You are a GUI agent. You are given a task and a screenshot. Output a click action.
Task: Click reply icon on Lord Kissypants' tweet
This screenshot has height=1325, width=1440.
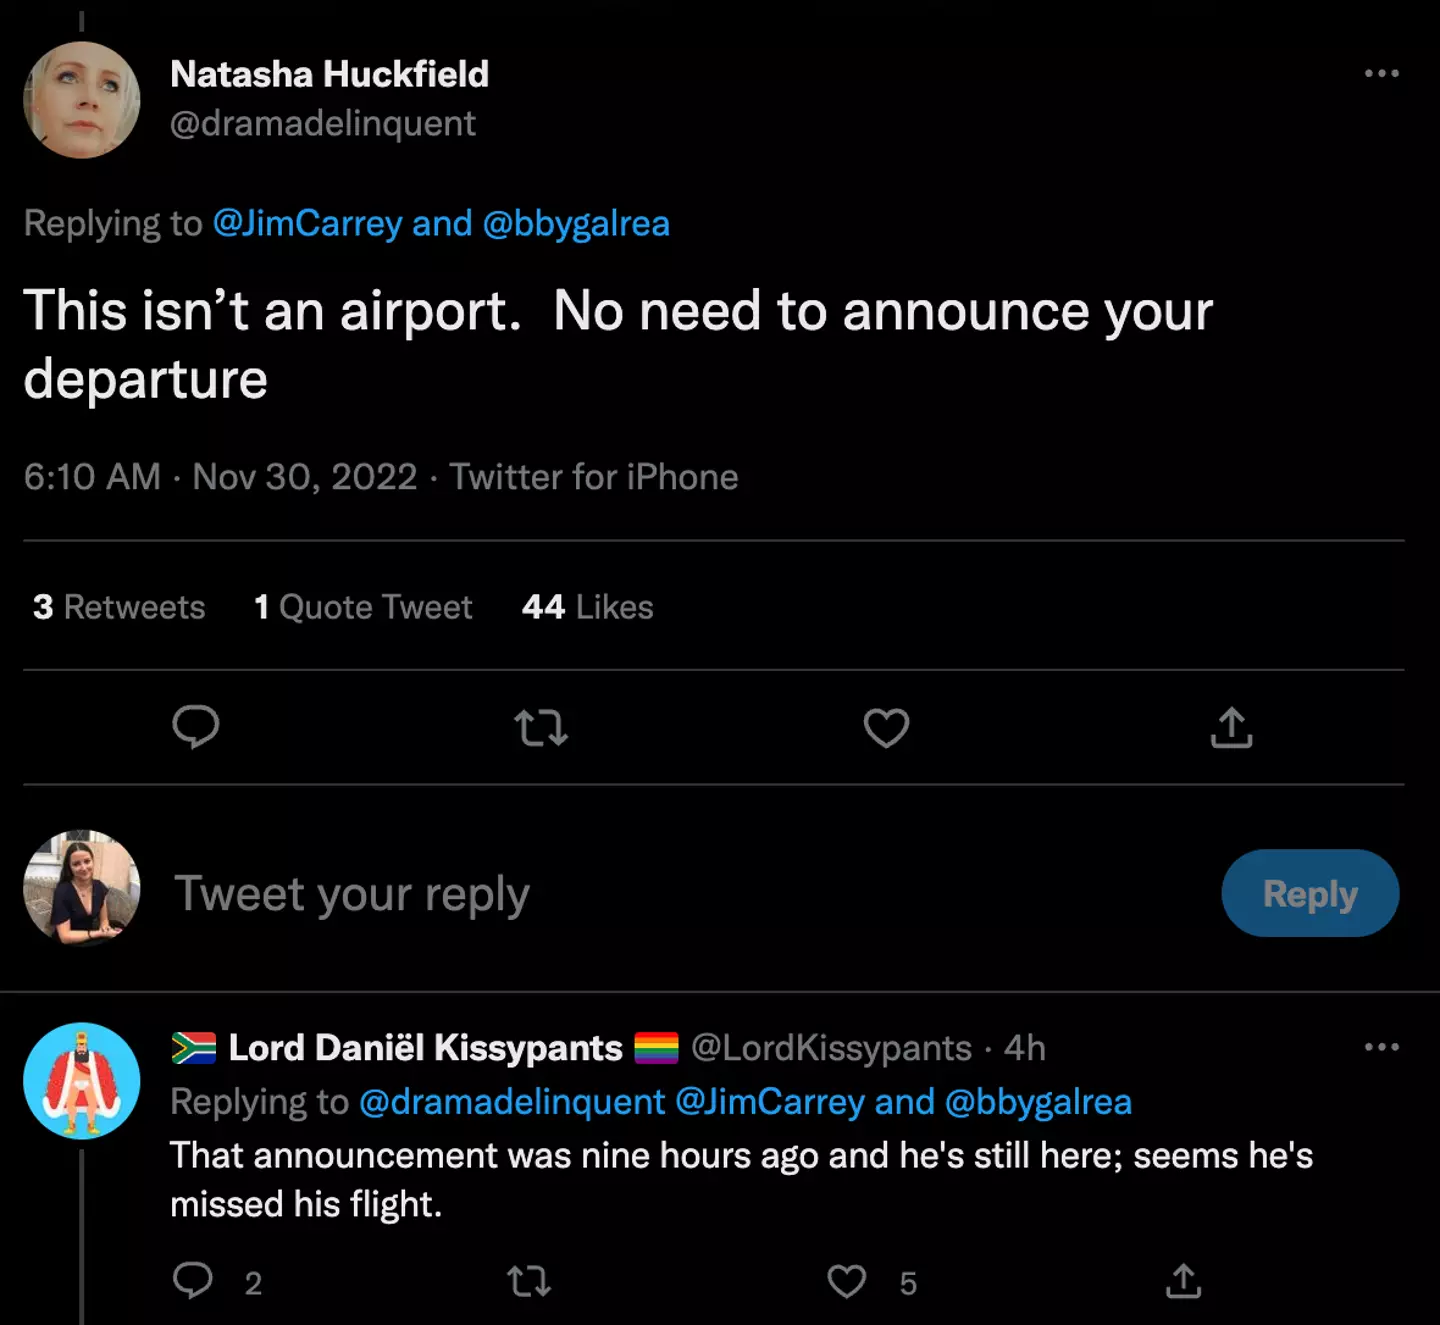[193, 1281]
